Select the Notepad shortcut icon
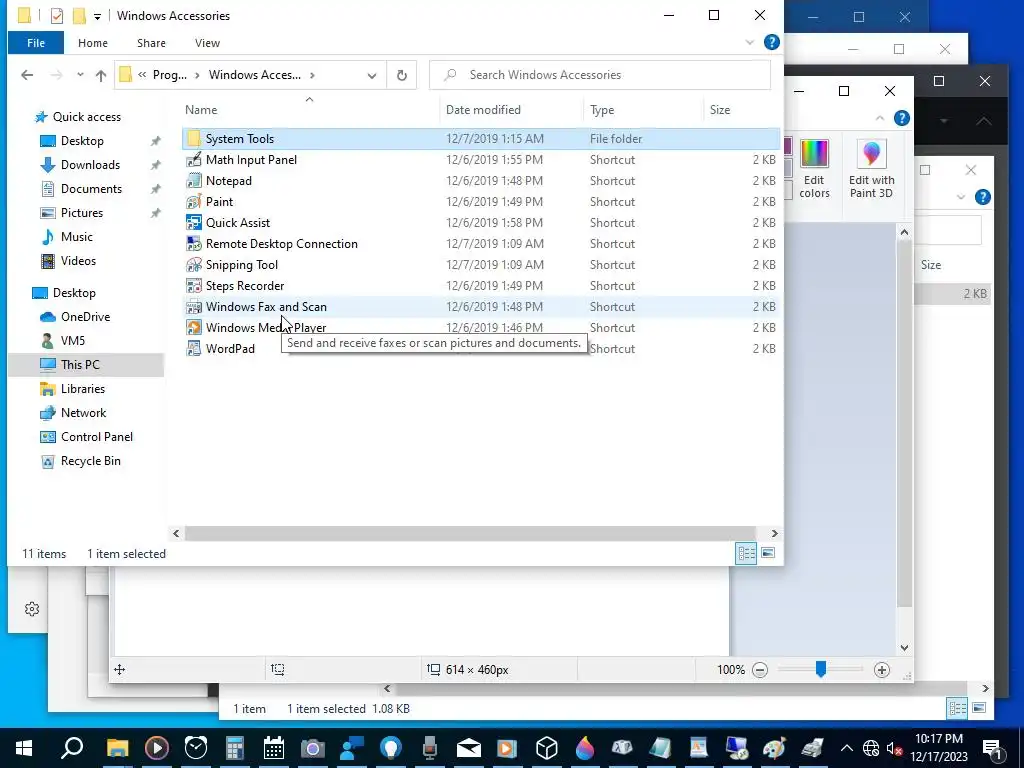Viewport: 1024px width, 768px height. 193,180
